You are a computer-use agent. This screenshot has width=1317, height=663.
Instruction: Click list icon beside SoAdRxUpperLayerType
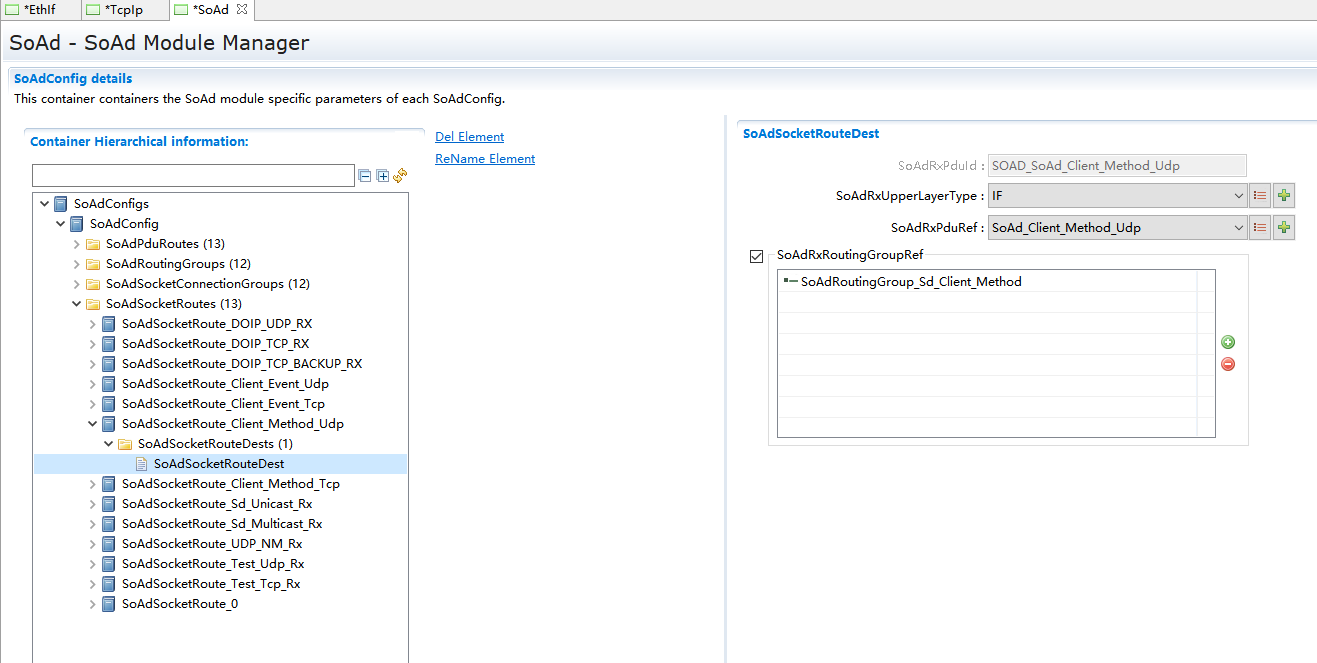[x=1260, y=196]
